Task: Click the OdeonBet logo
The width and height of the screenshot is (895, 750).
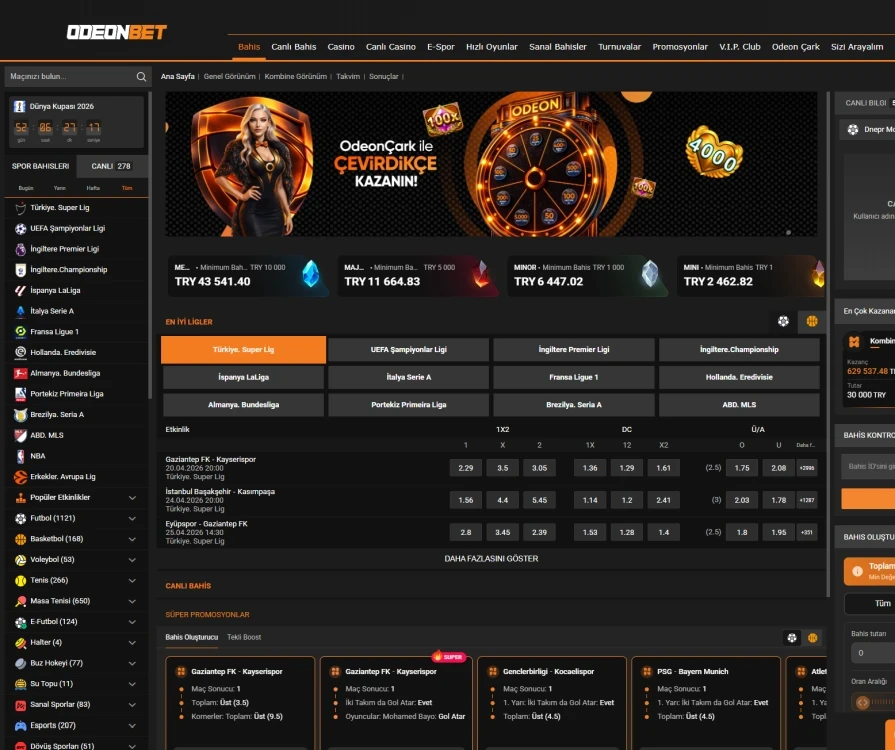Action: (x=116, y=32)
